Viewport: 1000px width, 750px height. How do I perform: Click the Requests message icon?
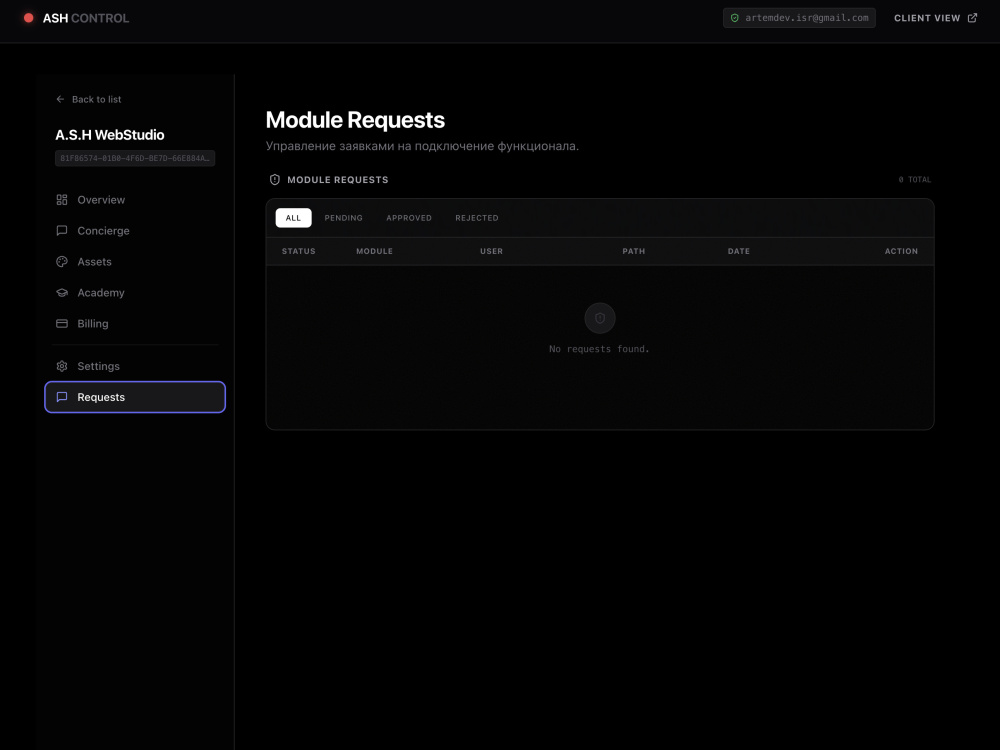(x=62, y=397)
